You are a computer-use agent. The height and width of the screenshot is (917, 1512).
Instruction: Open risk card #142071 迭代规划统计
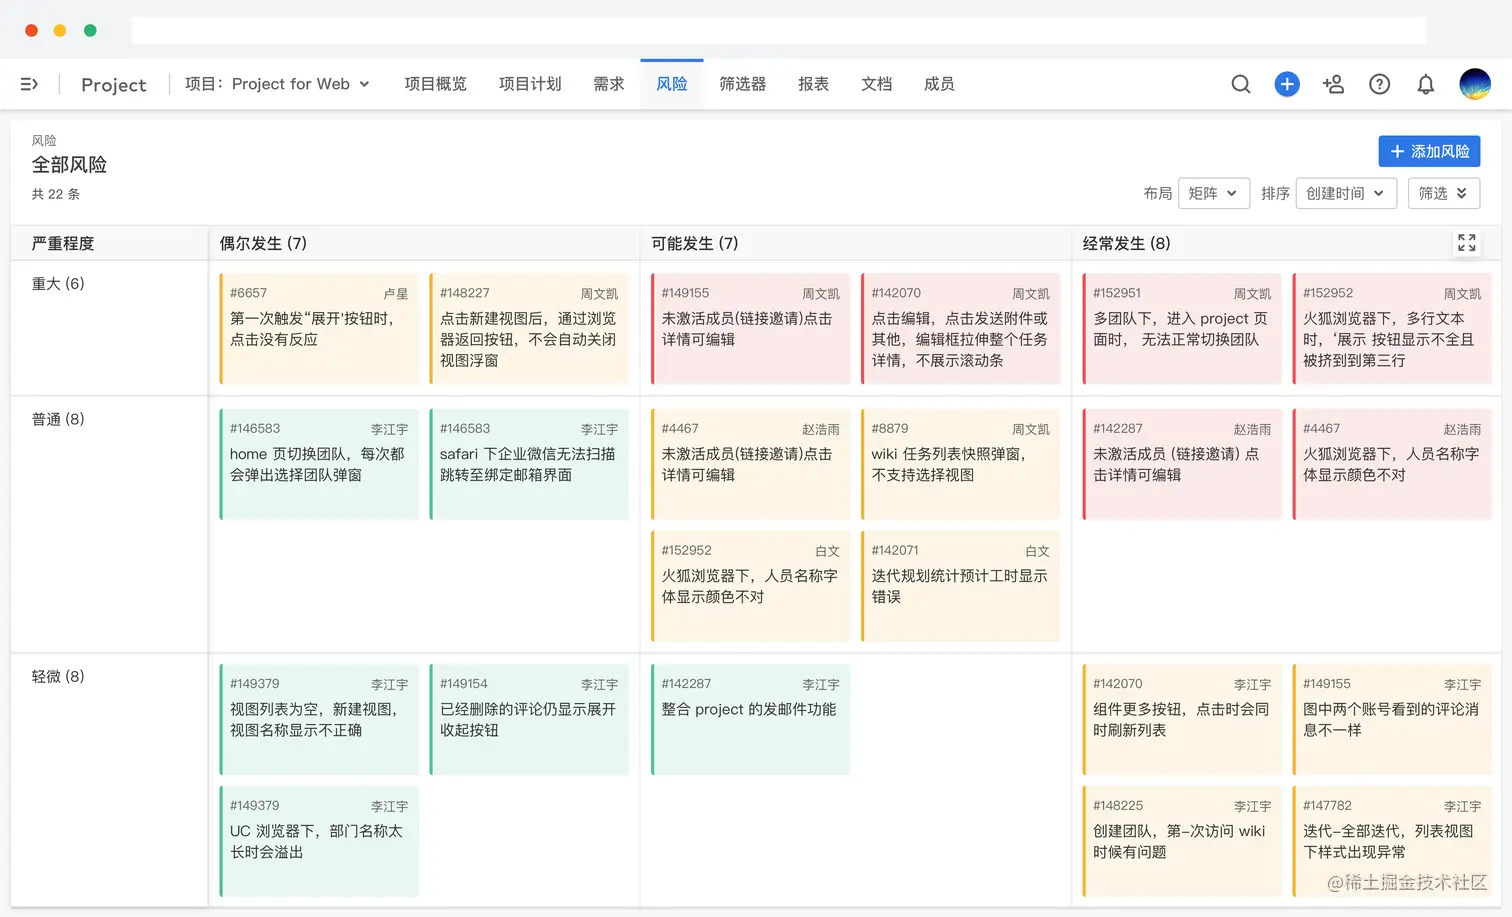960,585
